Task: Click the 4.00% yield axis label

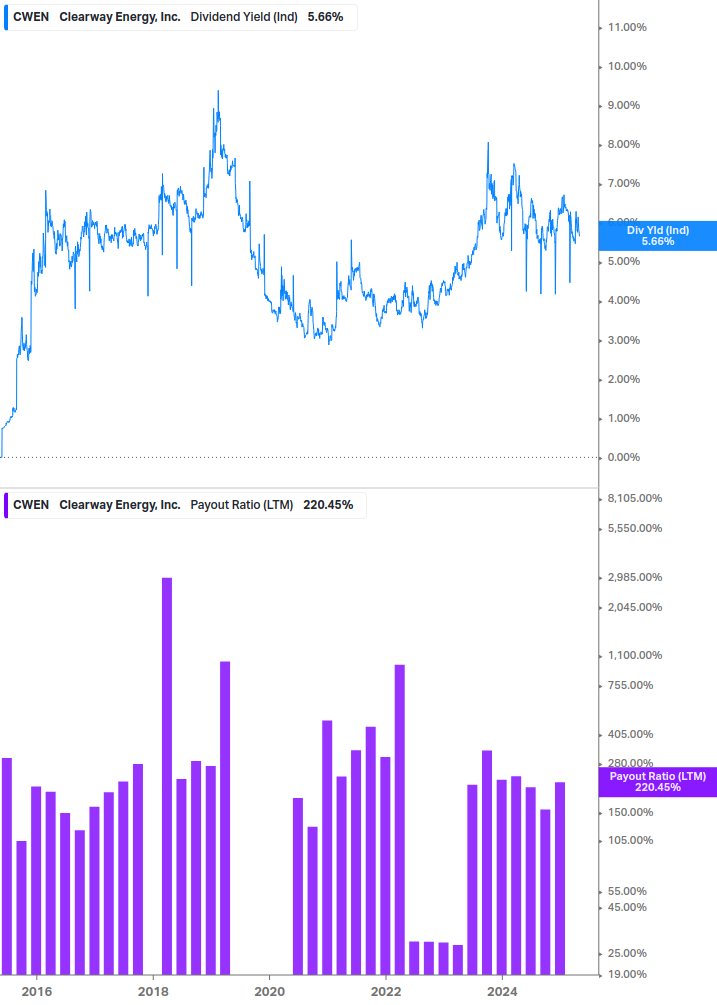Action: pos(623,301)
